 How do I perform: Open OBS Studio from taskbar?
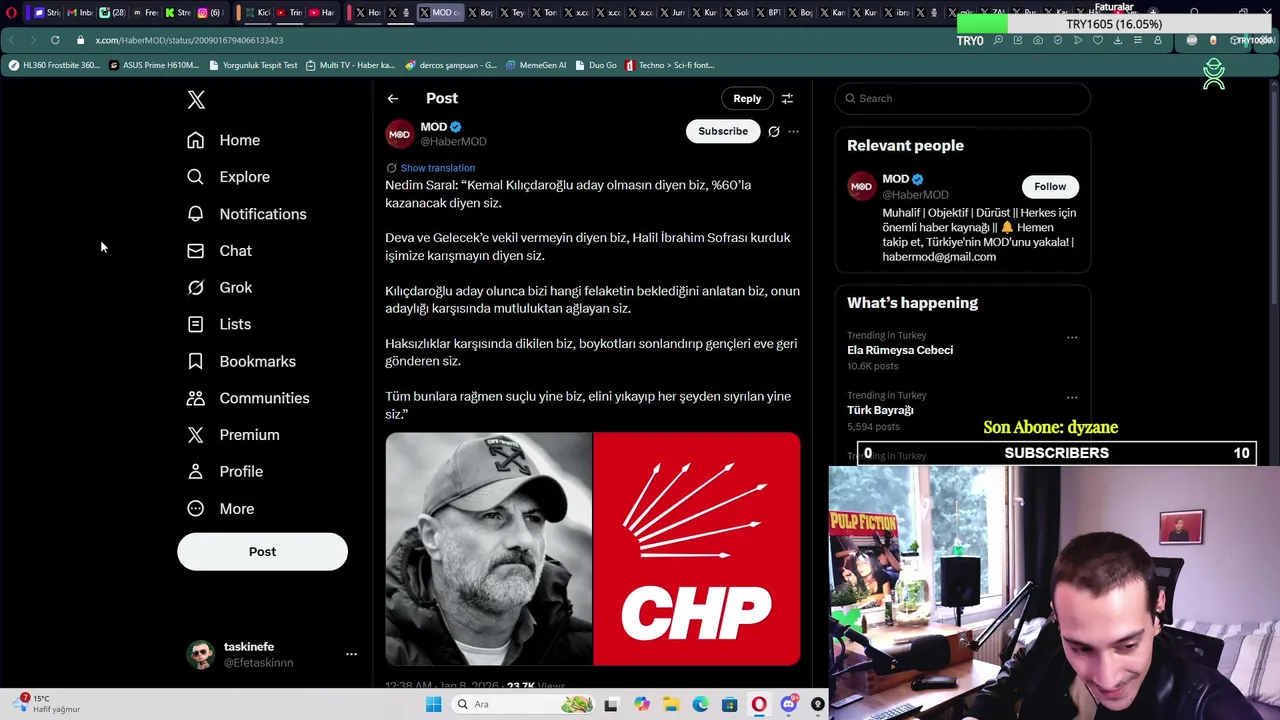[x=818, y=704]
